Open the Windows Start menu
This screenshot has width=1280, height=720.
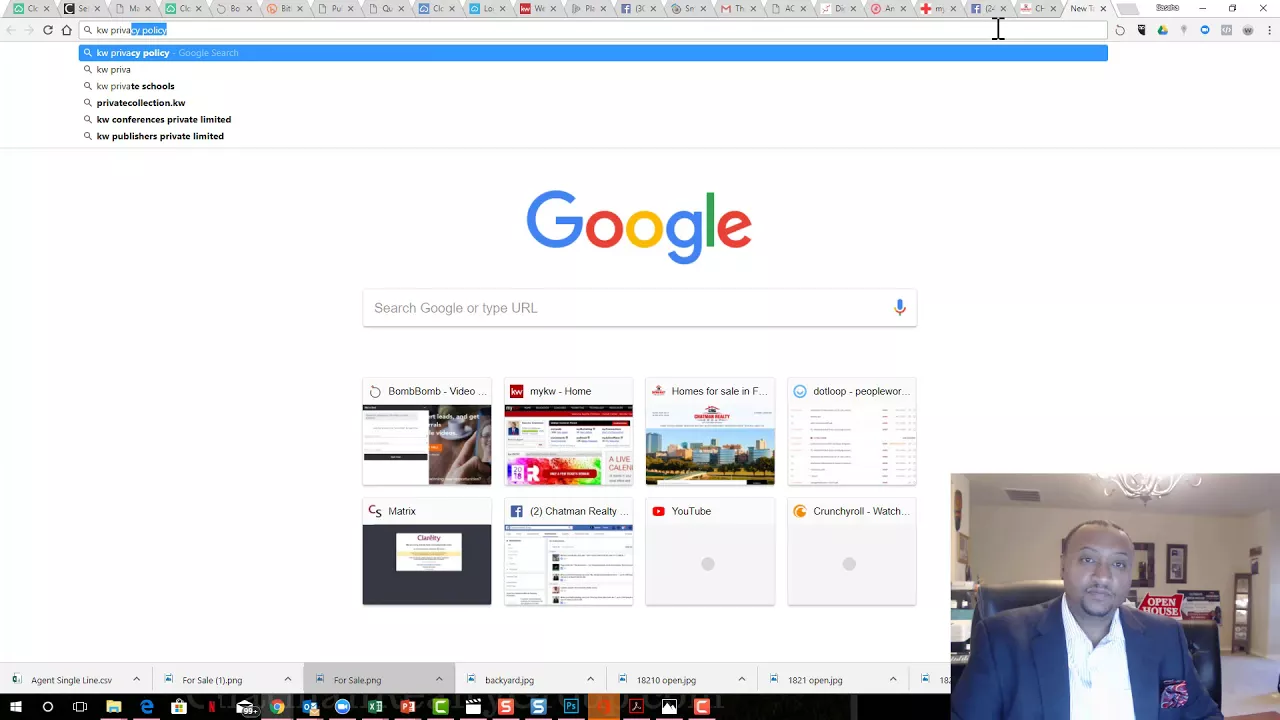pos(15,707)
